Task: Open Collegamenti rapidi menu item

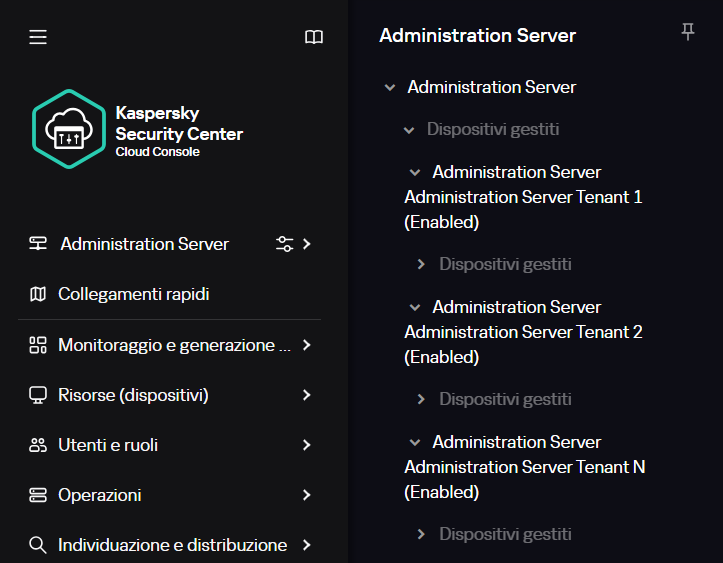Action: (x=134, y=294)
